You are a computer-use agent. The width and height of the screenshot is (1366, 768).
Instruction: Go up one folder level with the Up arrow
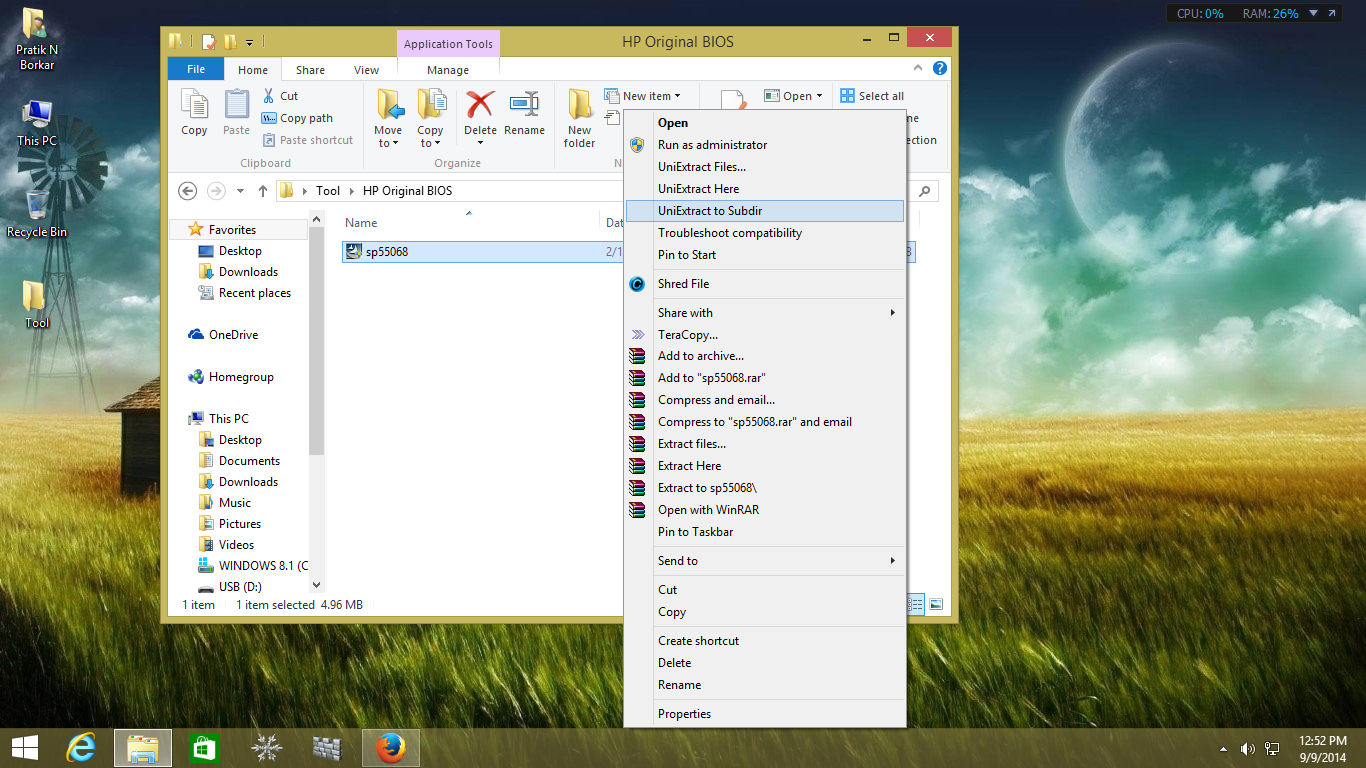coord(263,191)
